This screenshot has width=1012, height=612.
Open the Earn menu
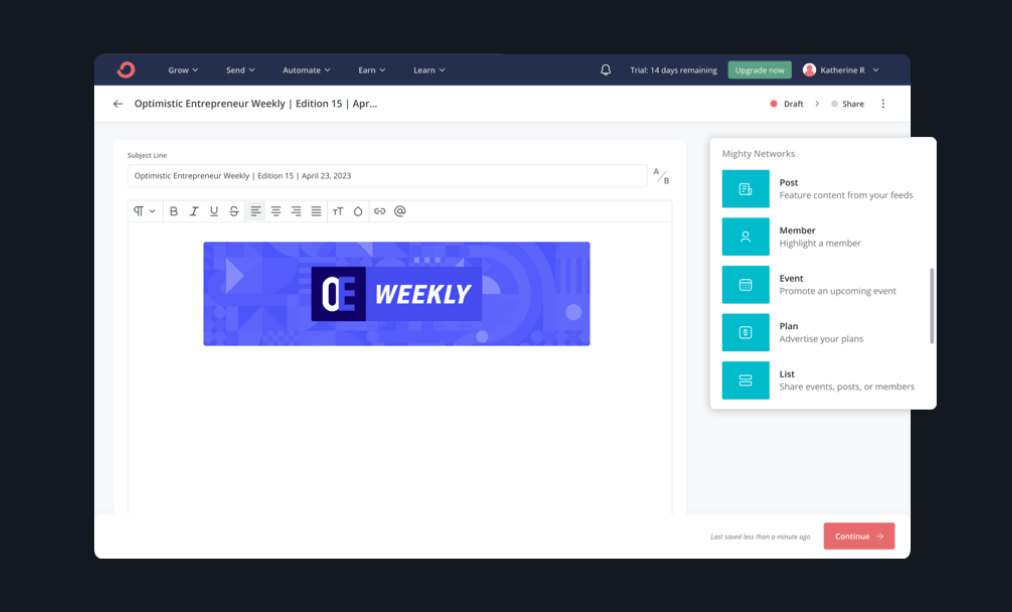click(x=371, y=70)
